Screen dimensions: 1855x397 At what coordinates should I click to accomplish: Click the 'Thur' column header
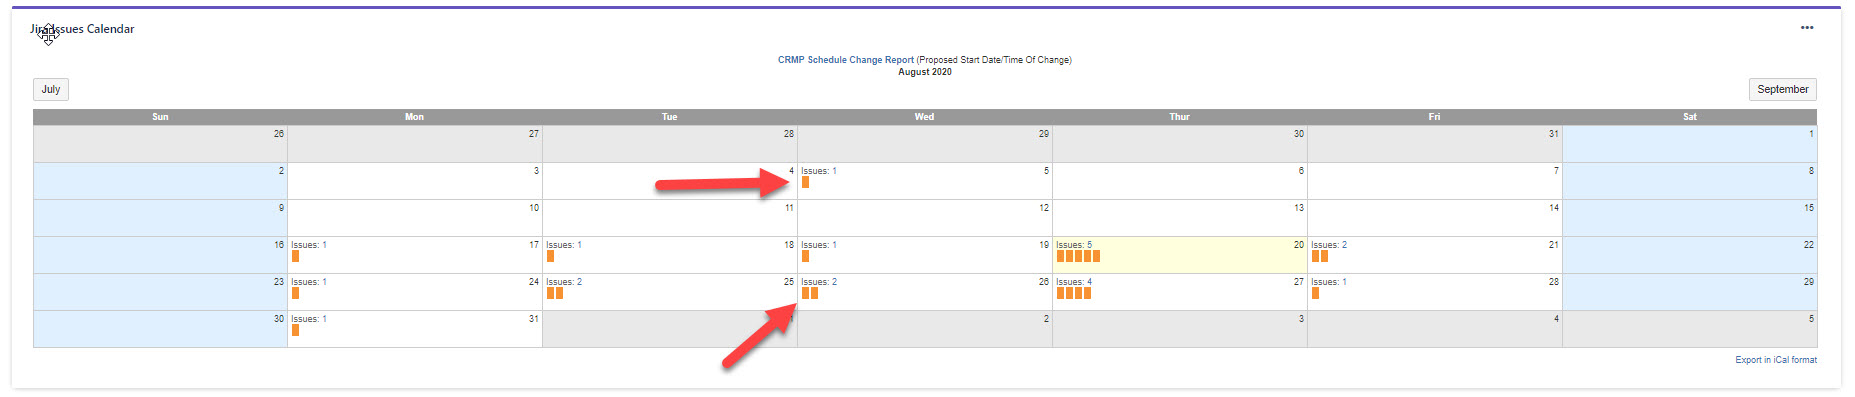point(1180,117)
